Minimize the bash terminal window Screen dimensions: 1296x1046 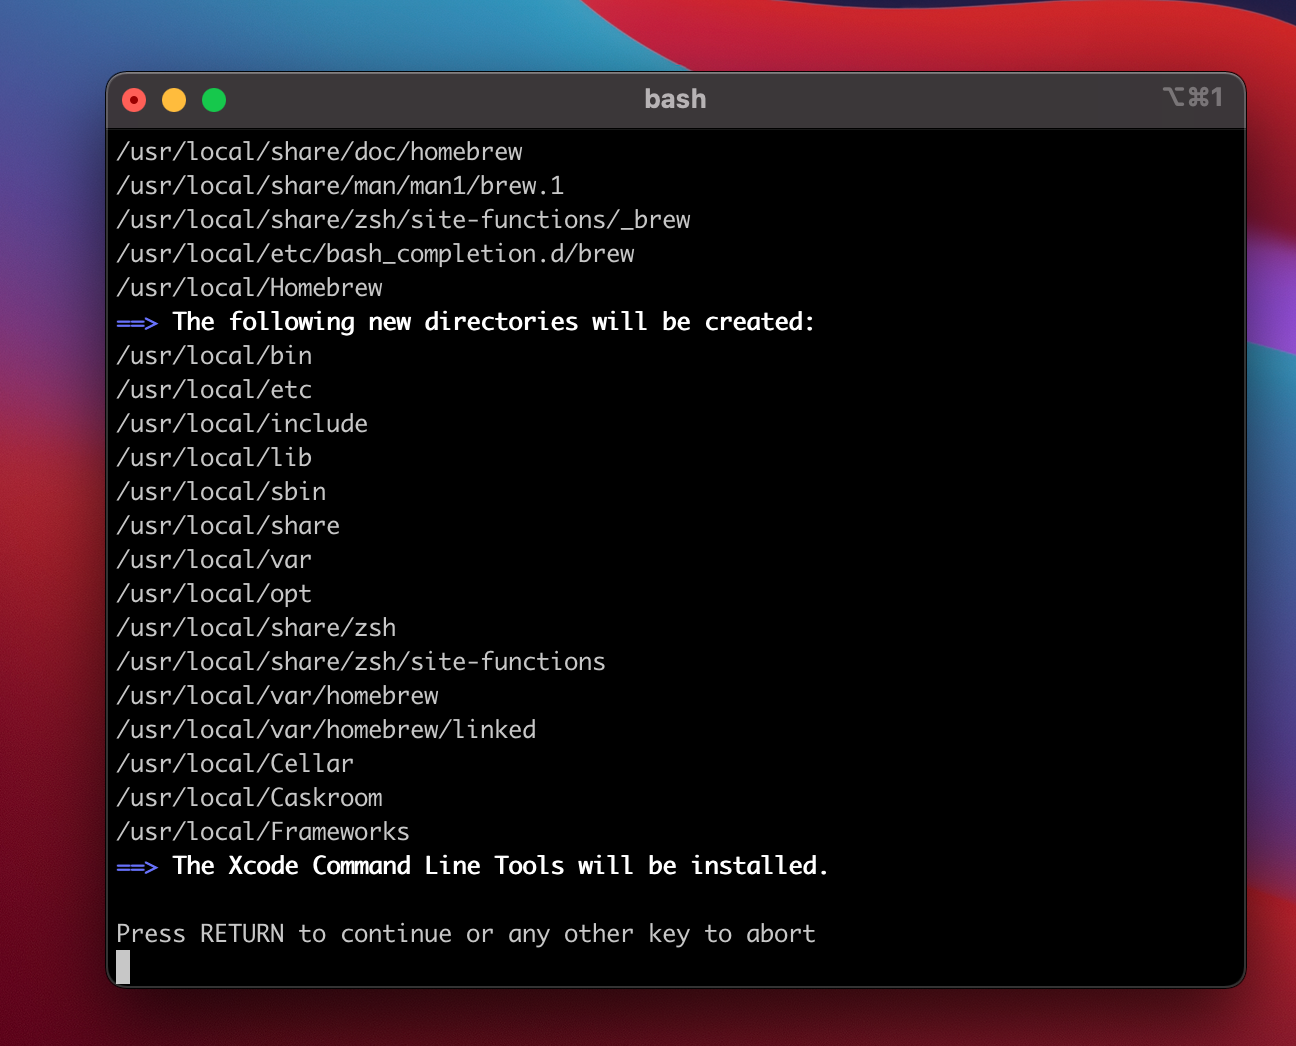(x=174, y=100)
